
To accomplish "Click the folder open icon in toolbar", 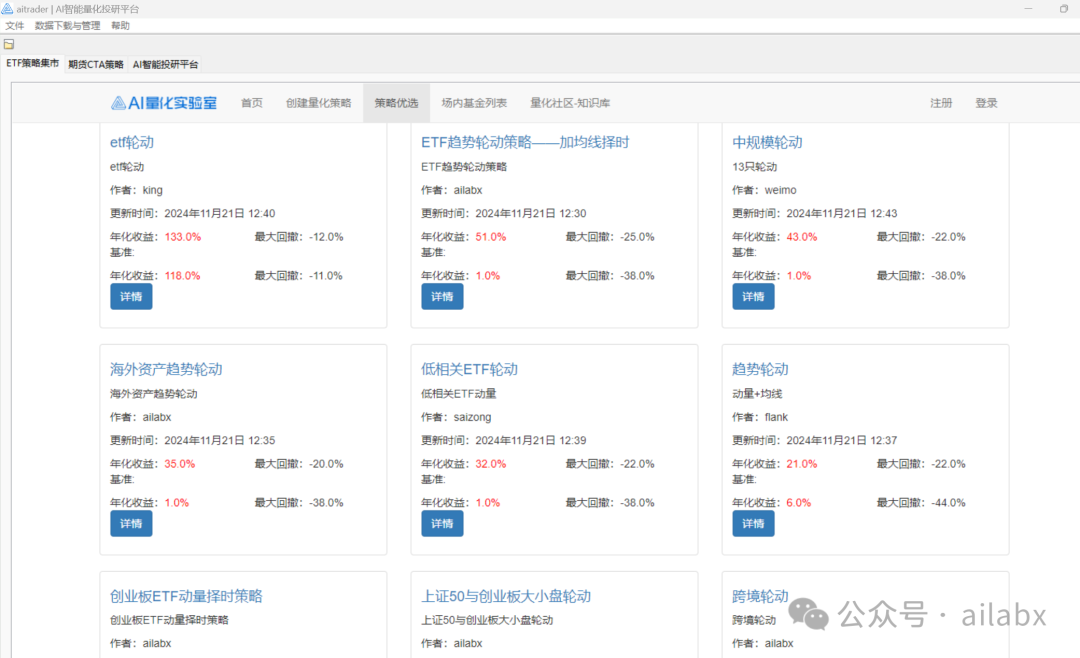I will pos(9,44).
